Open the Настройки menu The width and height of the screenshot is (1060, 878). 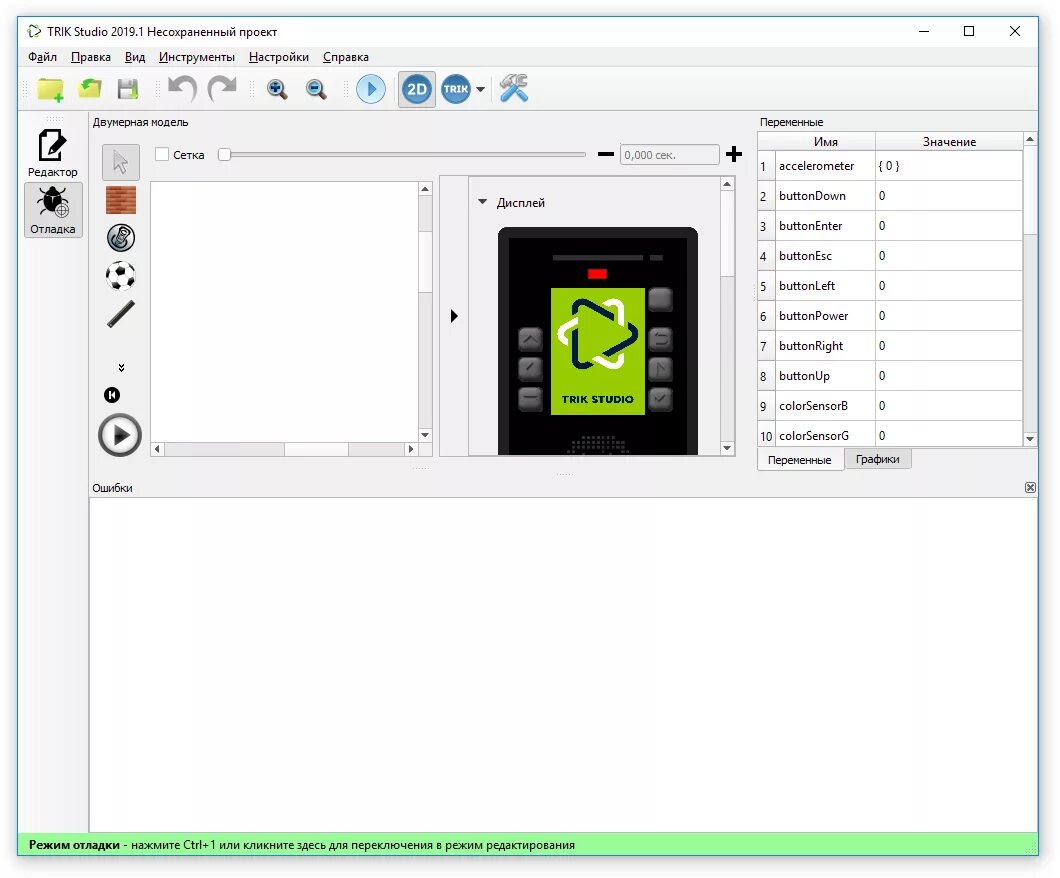click(279, 57)
